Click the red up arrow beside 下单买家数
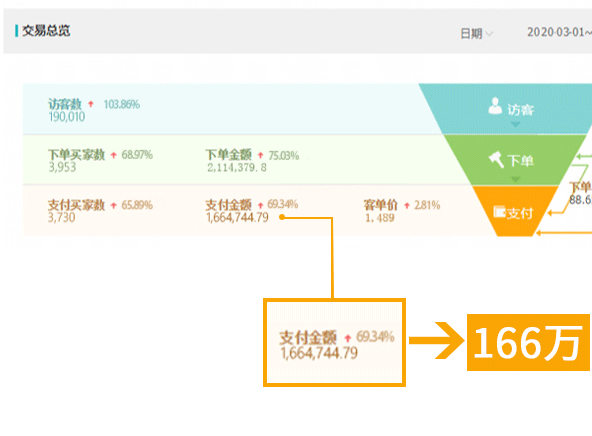Viewport: 592px width, 436px height. click(x=114, y=155)
